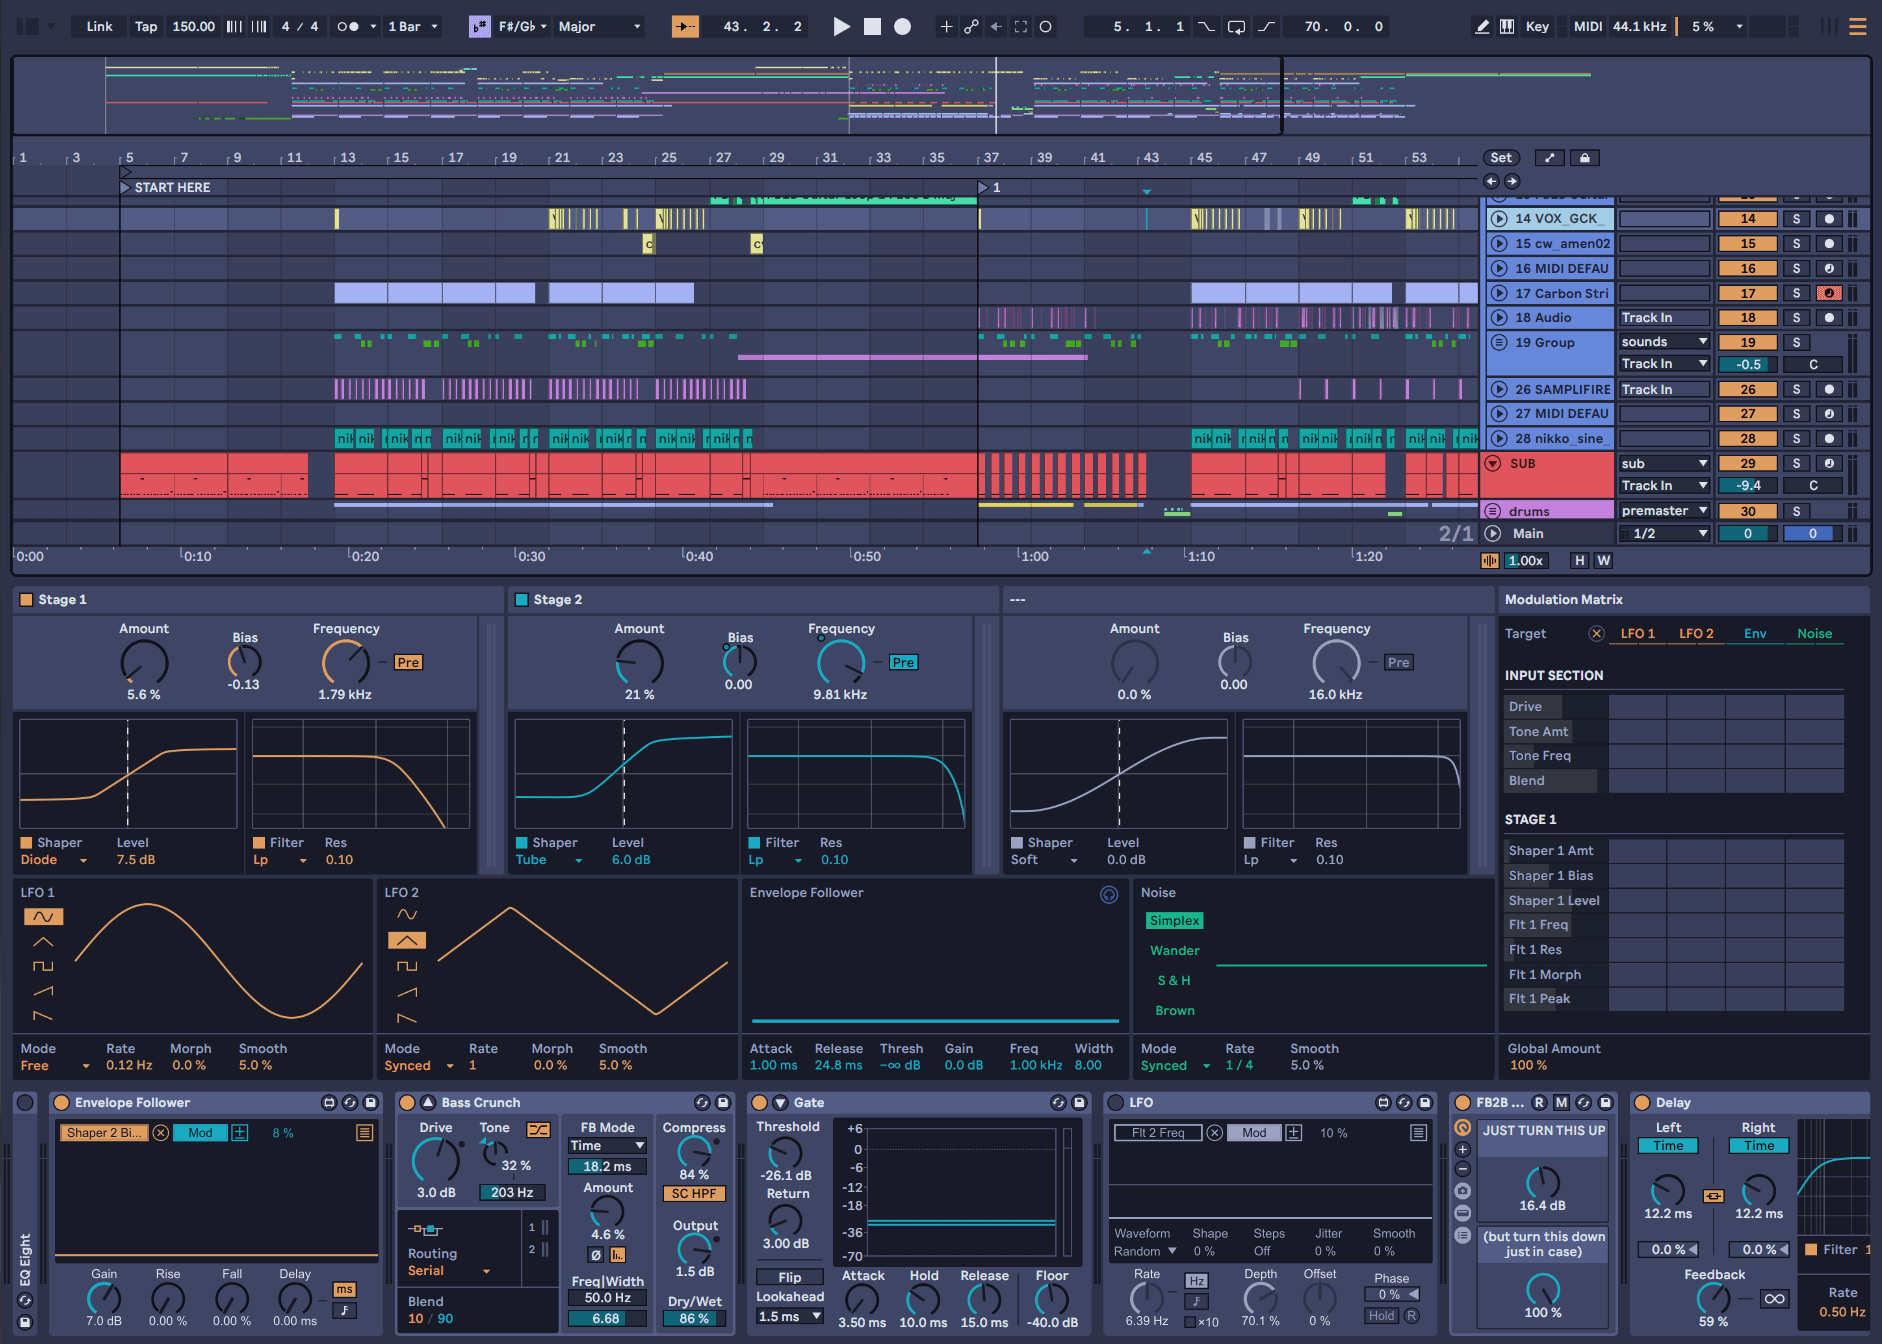Viewport: 1882px width, 1344px height.
Task: Click hot-swap icon on Bass Crunch device
Action: click(702, 1103)
